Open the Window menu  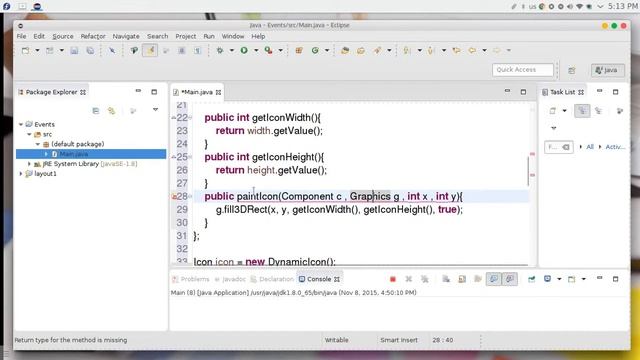click(x=233, y=36)
